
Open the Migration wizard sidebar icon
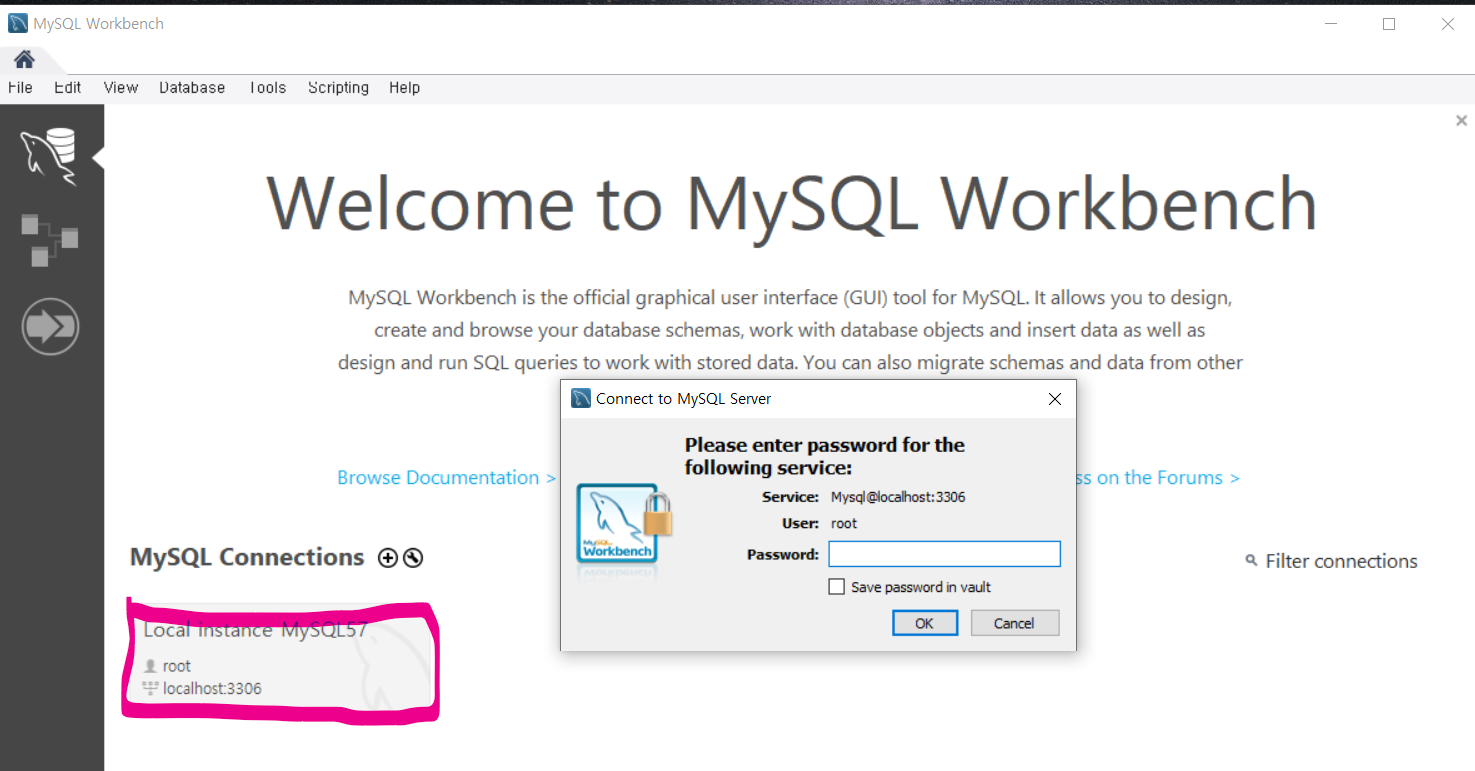point(50,326)
